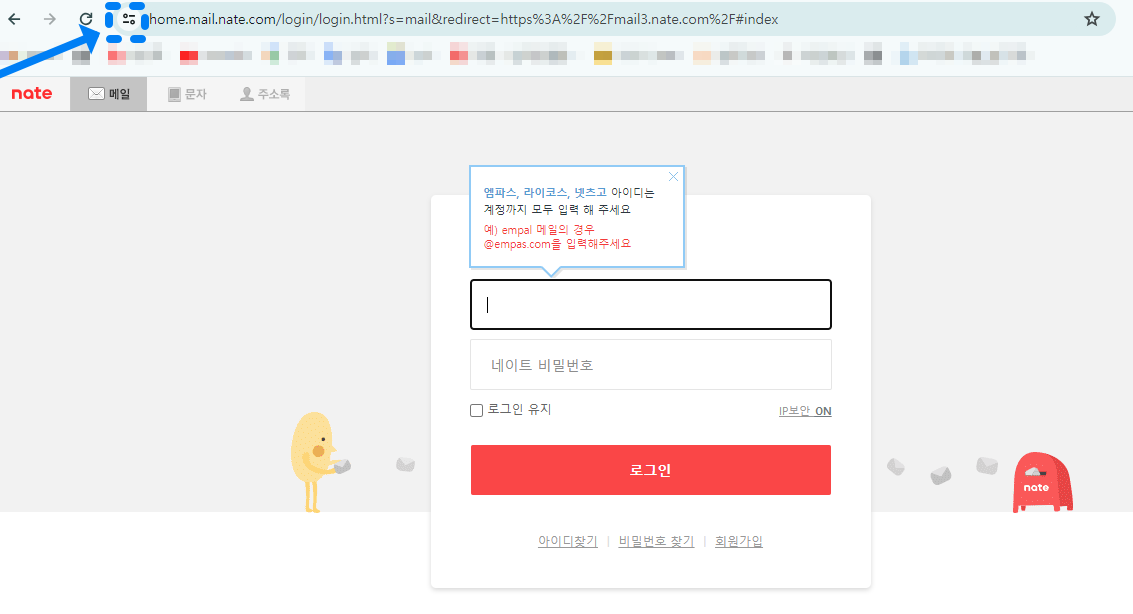Close the ID hint tooltip popup

[x=673, y=177]
